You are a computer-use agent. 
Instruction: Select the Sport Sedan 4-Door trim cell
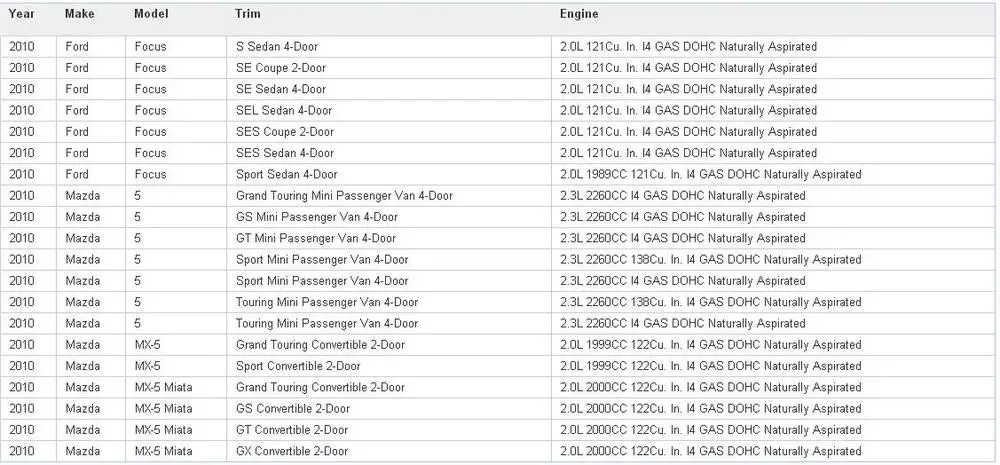[x=388, y=174]
